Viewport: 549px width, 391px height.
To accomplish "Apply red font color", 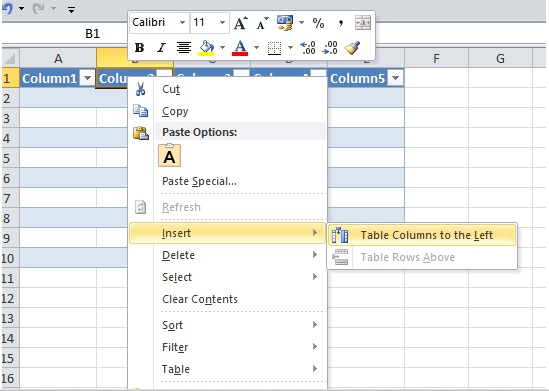I will [240, 47].
